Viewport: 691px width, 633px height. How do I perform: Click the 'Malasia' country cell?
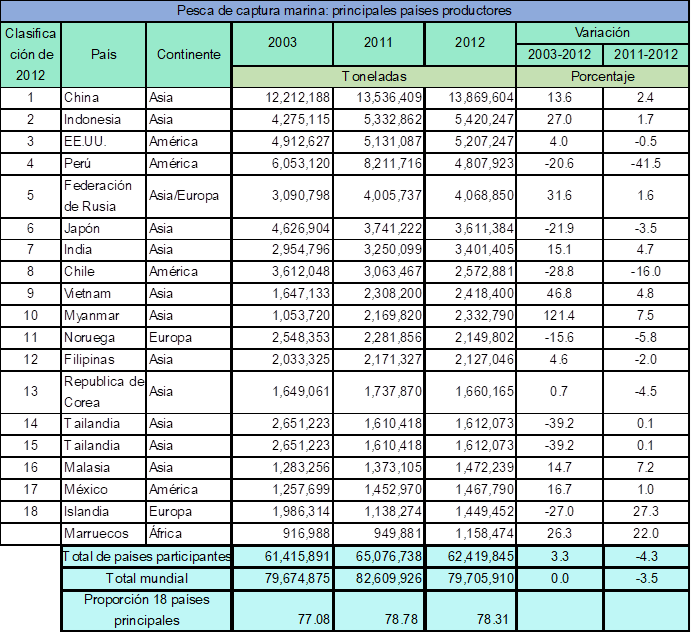[x=104, y=468]
